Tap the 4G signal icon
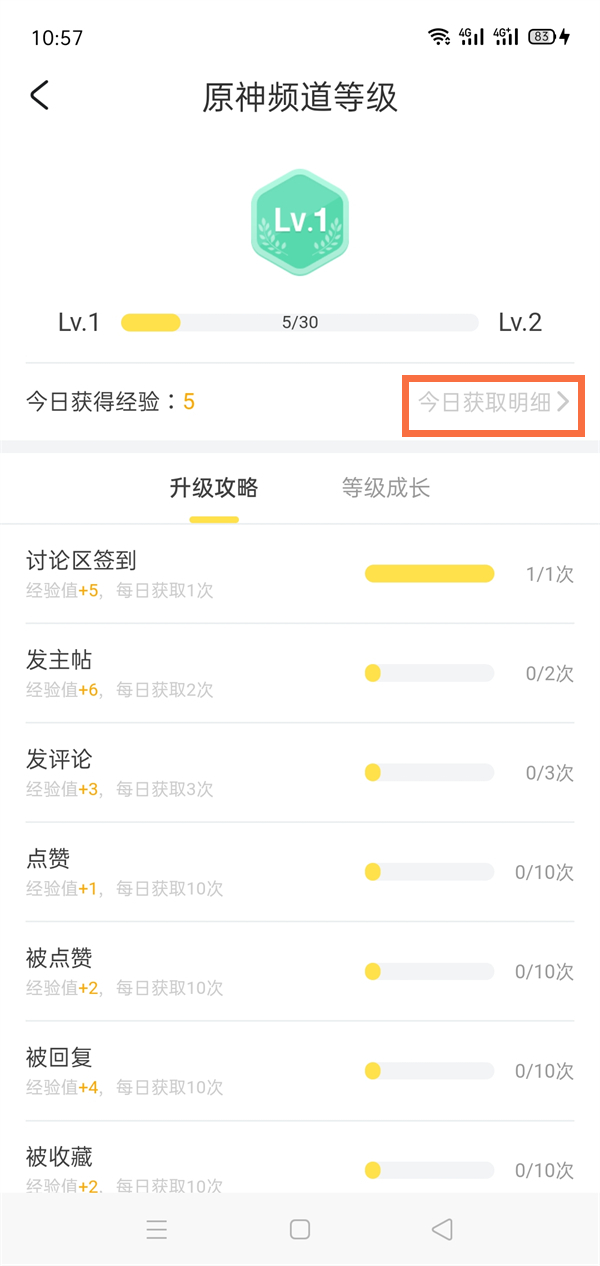Image resolution: width=600 pixels, height=1266 pixels. 470,36
